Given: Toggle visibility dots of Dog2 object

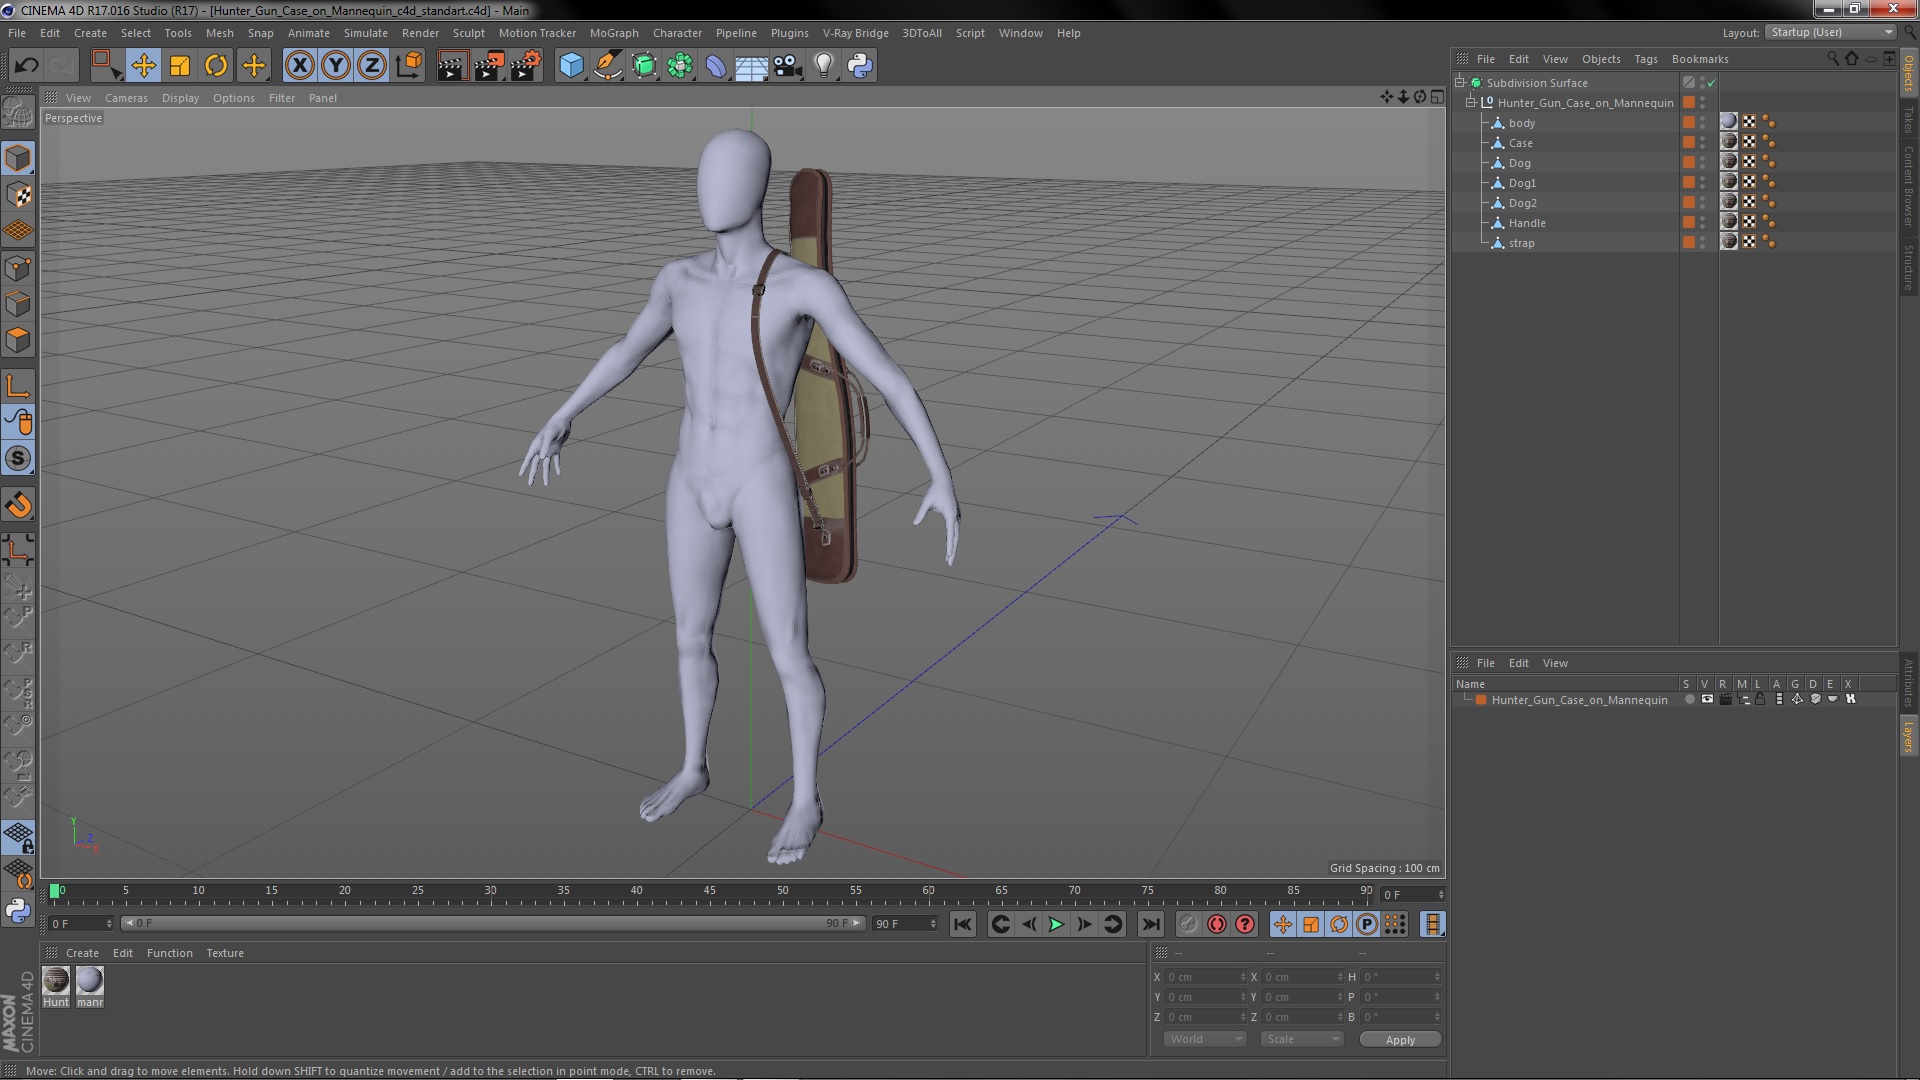Looking at the screenshot, I should point(1703,202).
